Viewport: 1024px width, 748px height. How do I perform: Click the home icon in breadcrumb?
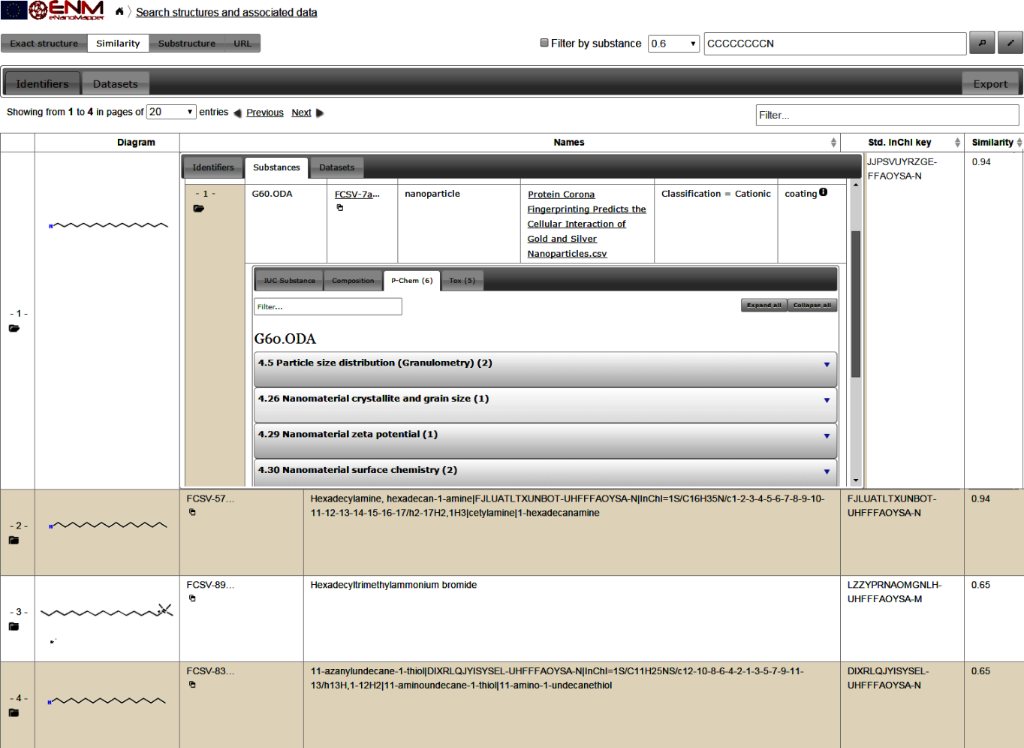(120, 12)
